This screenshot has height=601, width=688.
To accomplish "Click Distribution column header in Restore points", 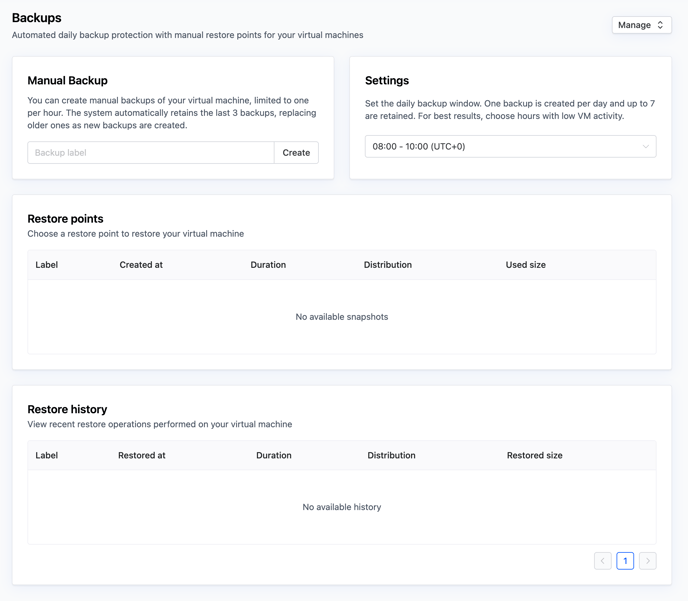I will click(x=388, y=265).
